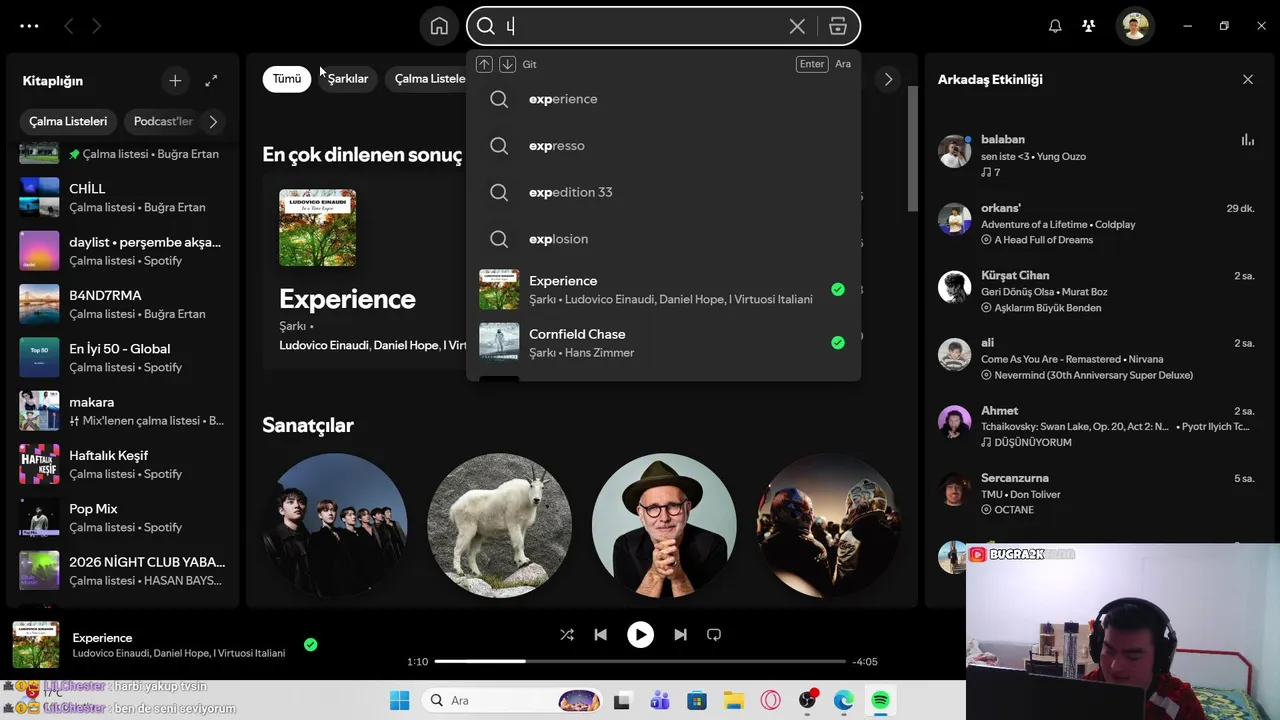The image size is (1280, 720).
Task: Click the Windows taskbar search box
Action: pyautogui.click(x=513, y=700)
